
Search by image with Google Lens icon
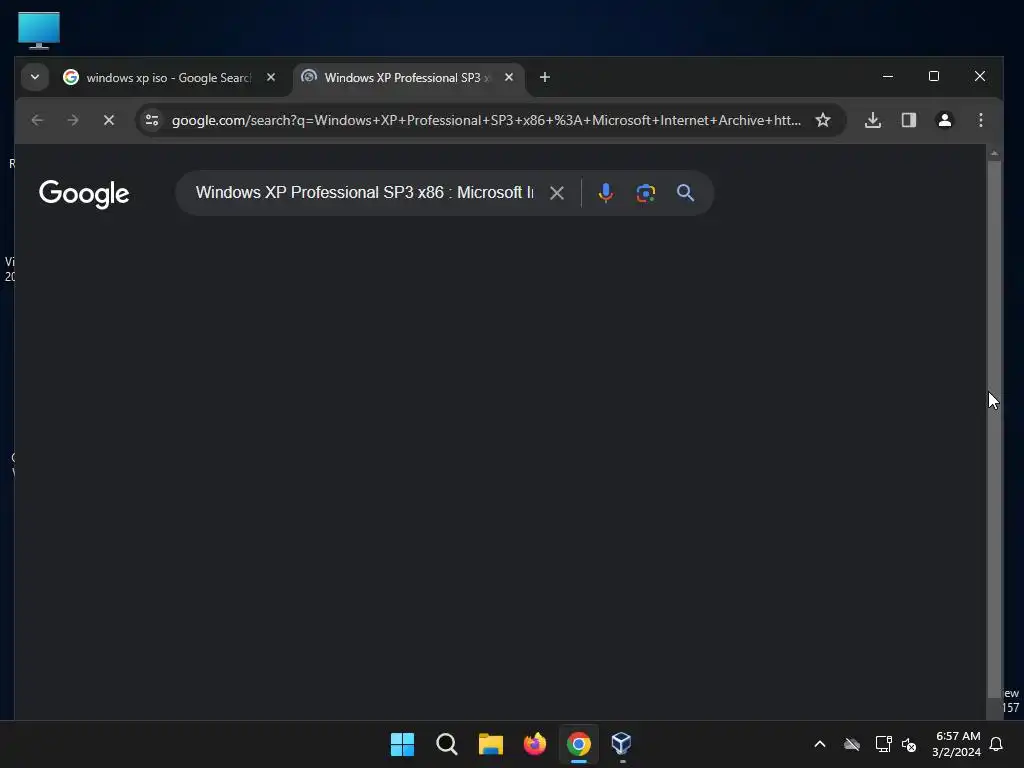pos(645,193)
